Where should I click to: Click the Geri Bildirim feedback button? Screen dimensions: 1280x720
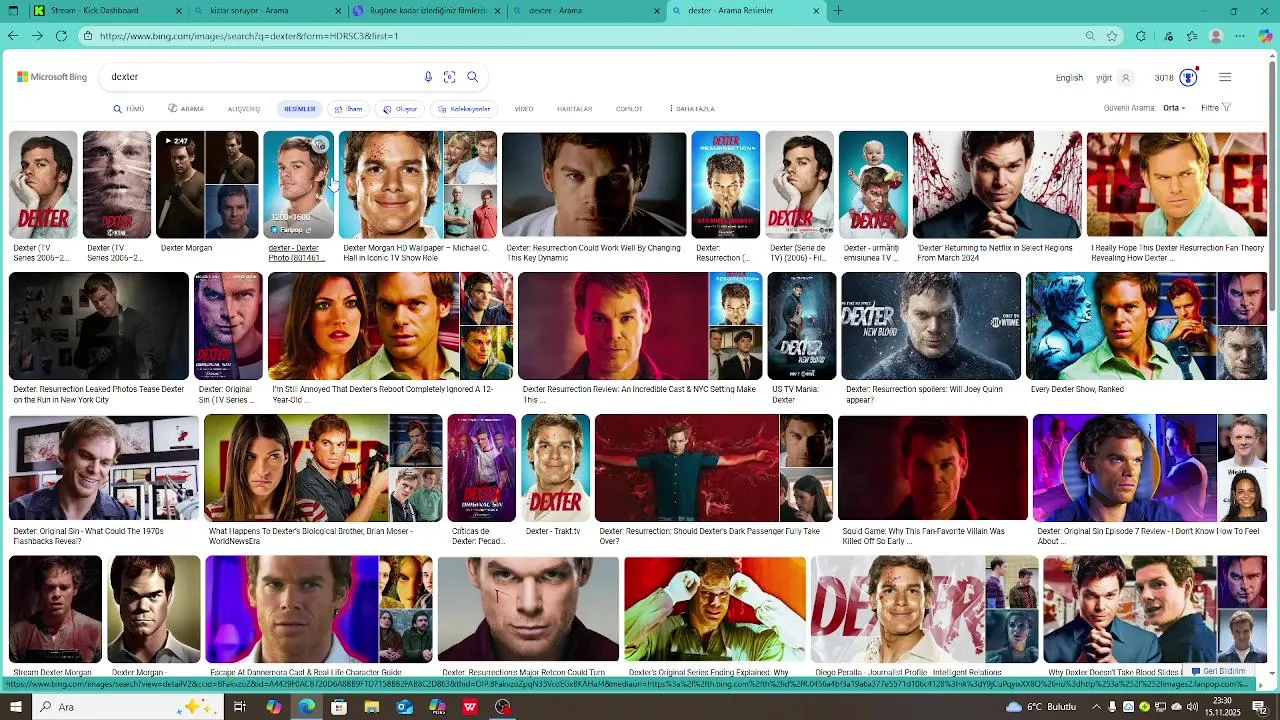1219,671
